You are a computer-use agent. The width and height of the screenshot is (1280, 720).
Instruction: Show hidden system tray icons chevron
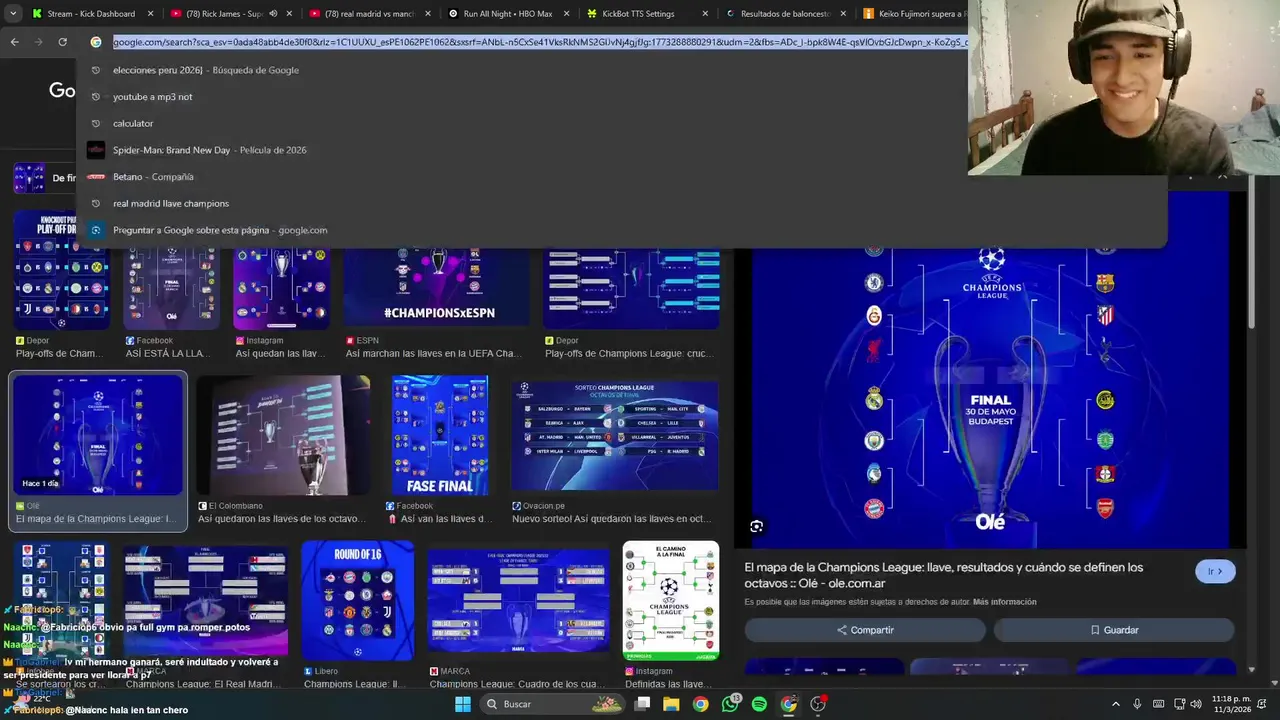tap(1116, 704)
